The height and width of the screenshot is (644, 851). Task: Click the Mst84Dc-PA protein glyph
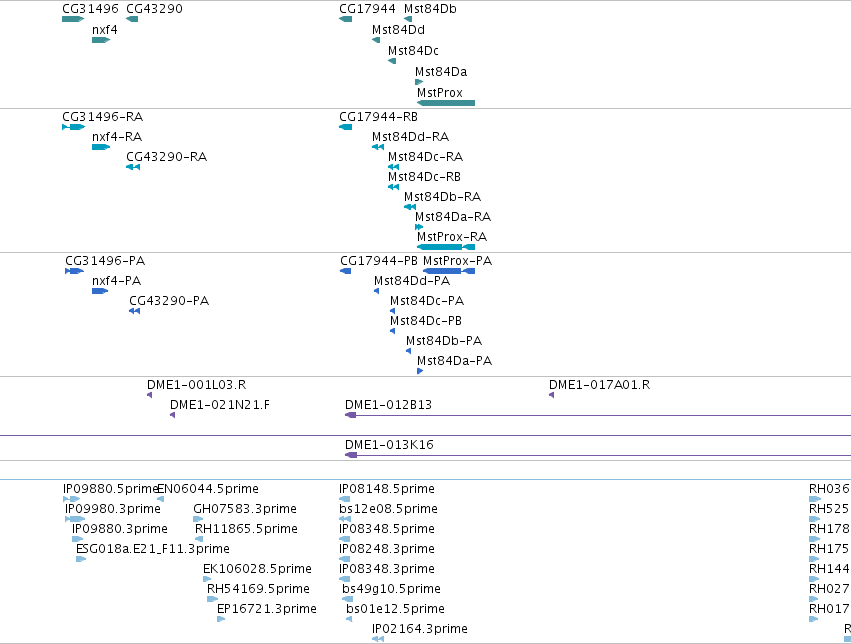392,311
